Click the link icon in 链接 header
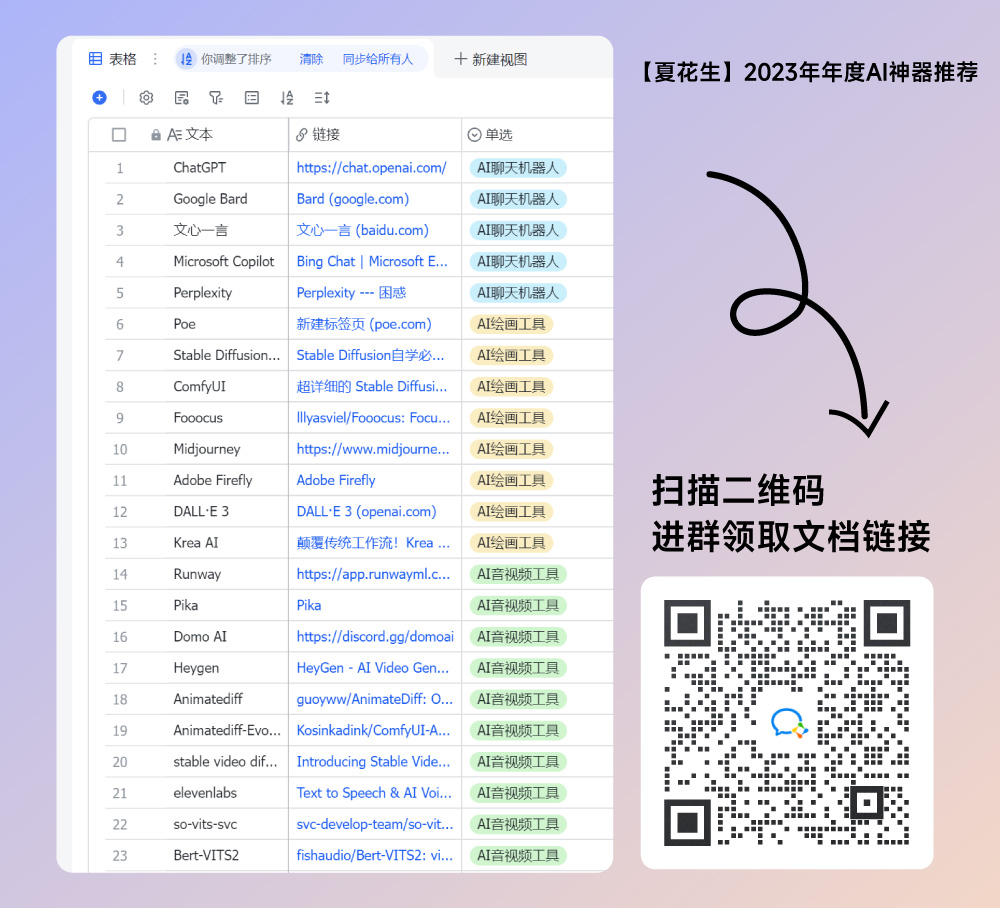 pos(302,135)
